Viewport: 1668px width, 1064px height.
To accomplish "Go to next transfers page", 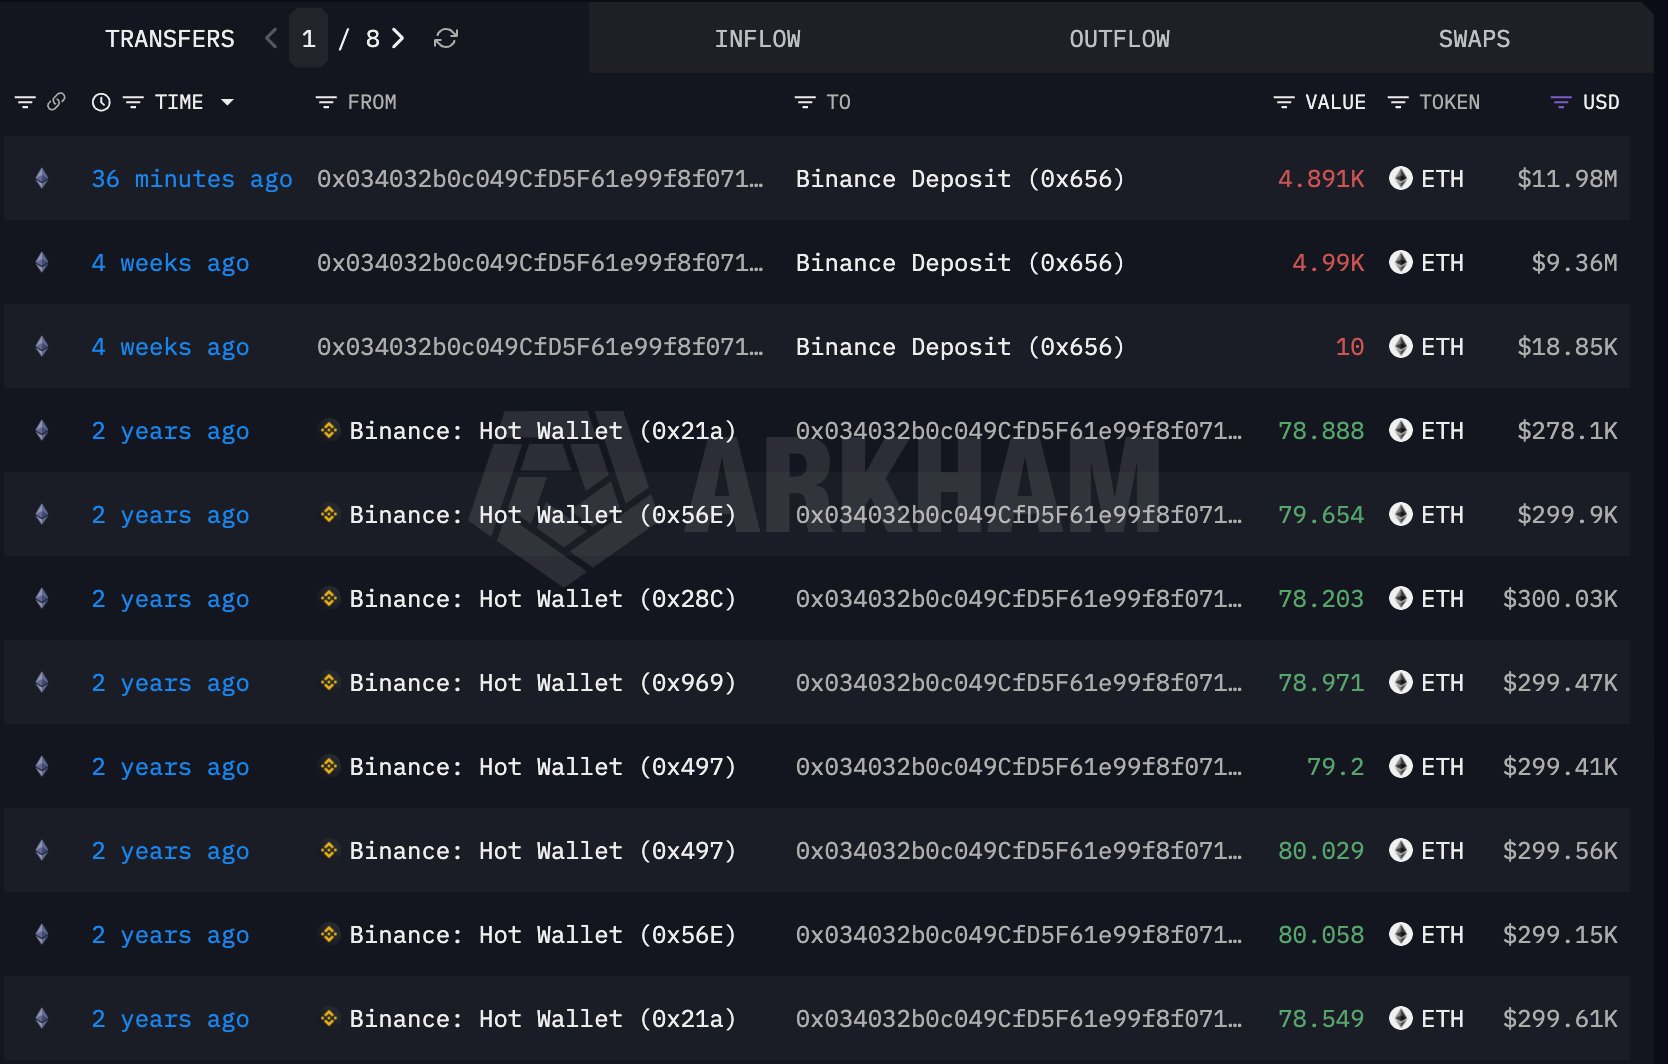I will click(398, 38).
